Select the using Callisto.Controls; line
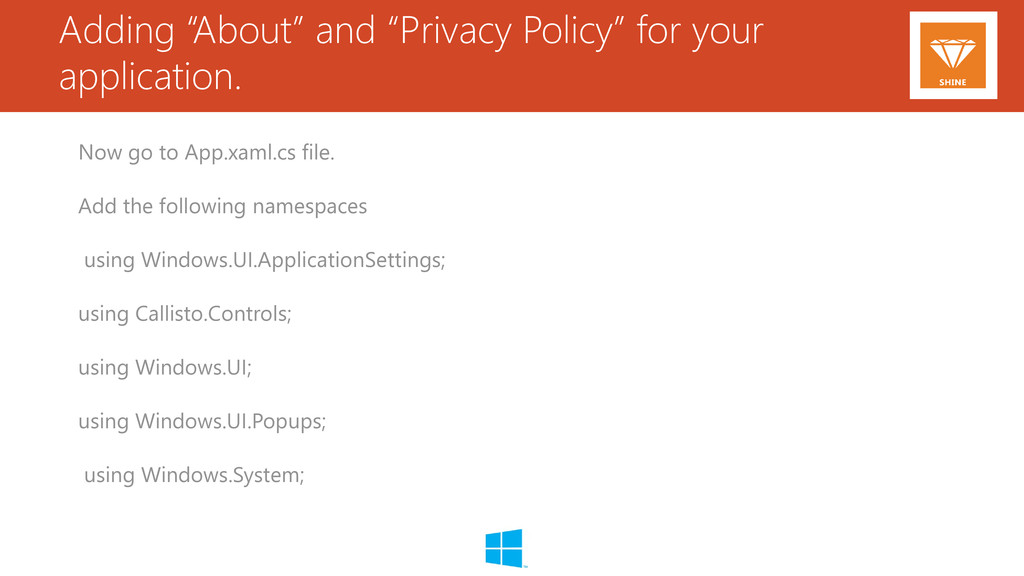This screenshot has width=1024, height=576. click(185, 314)
